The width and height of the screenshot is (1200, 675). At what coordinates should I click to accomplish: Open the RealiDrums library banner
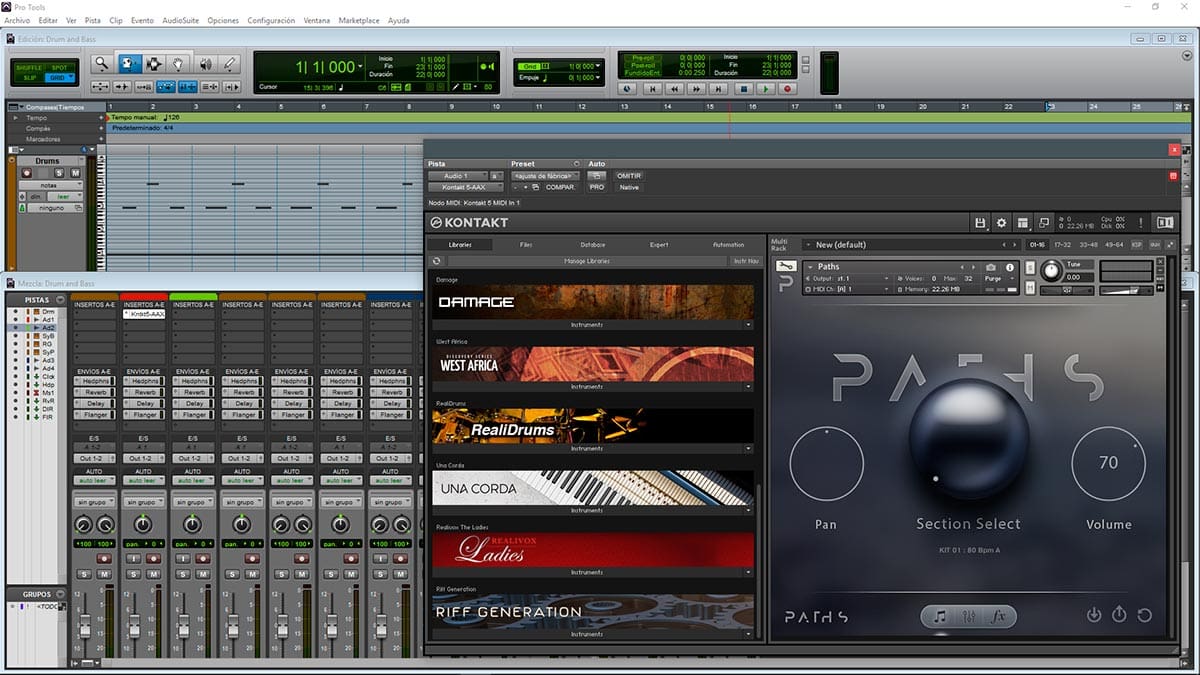click(x=593, y=426)
